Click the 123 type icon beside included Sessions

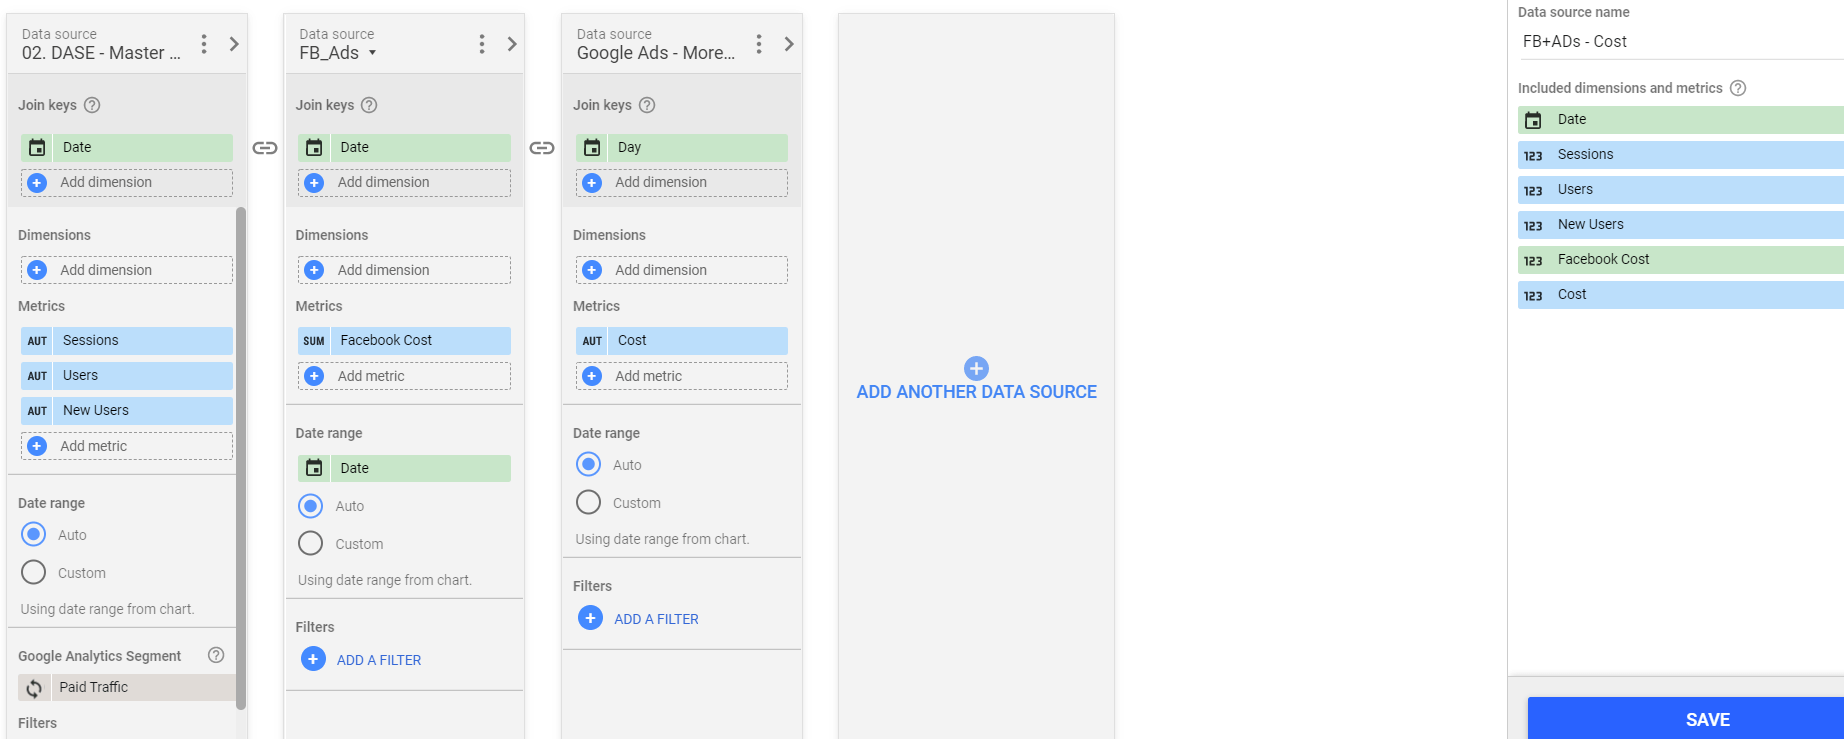click(x=1533, y=156)
